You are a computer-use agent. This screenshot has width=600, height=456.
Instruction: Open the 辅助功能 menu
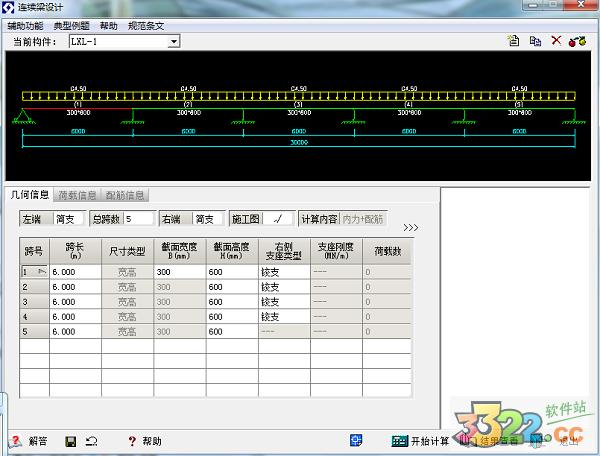[x=25, y=26]
